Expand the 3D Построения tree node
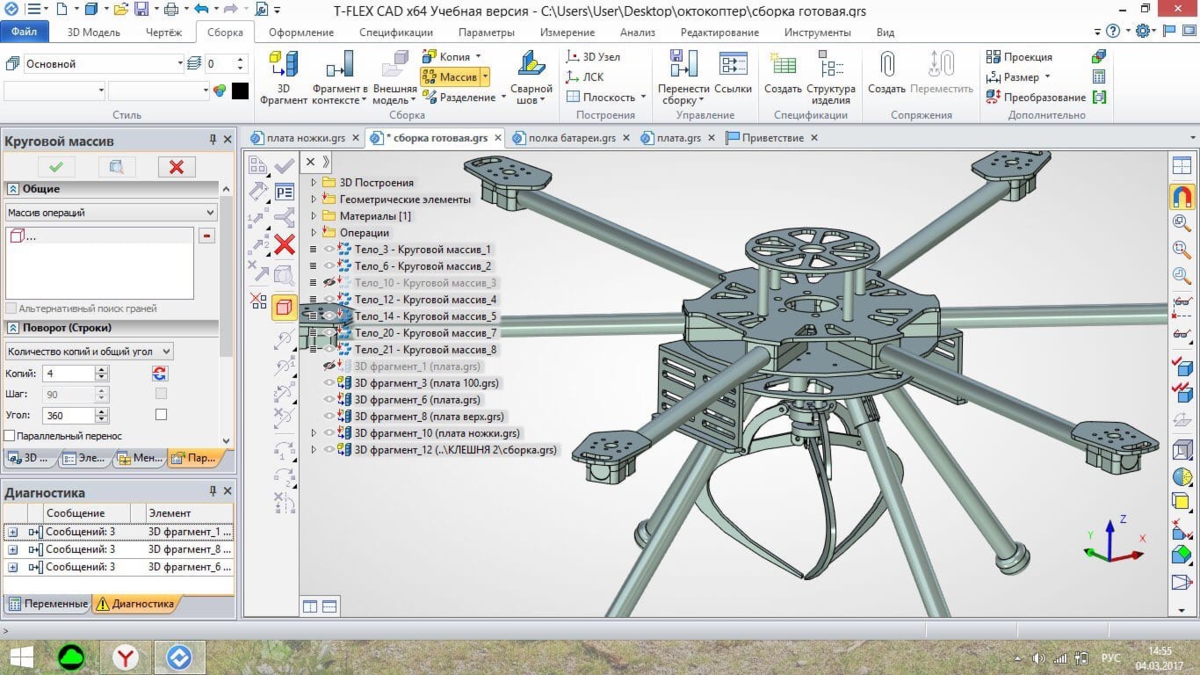The image size is (1200, 675). click(314, 183)
